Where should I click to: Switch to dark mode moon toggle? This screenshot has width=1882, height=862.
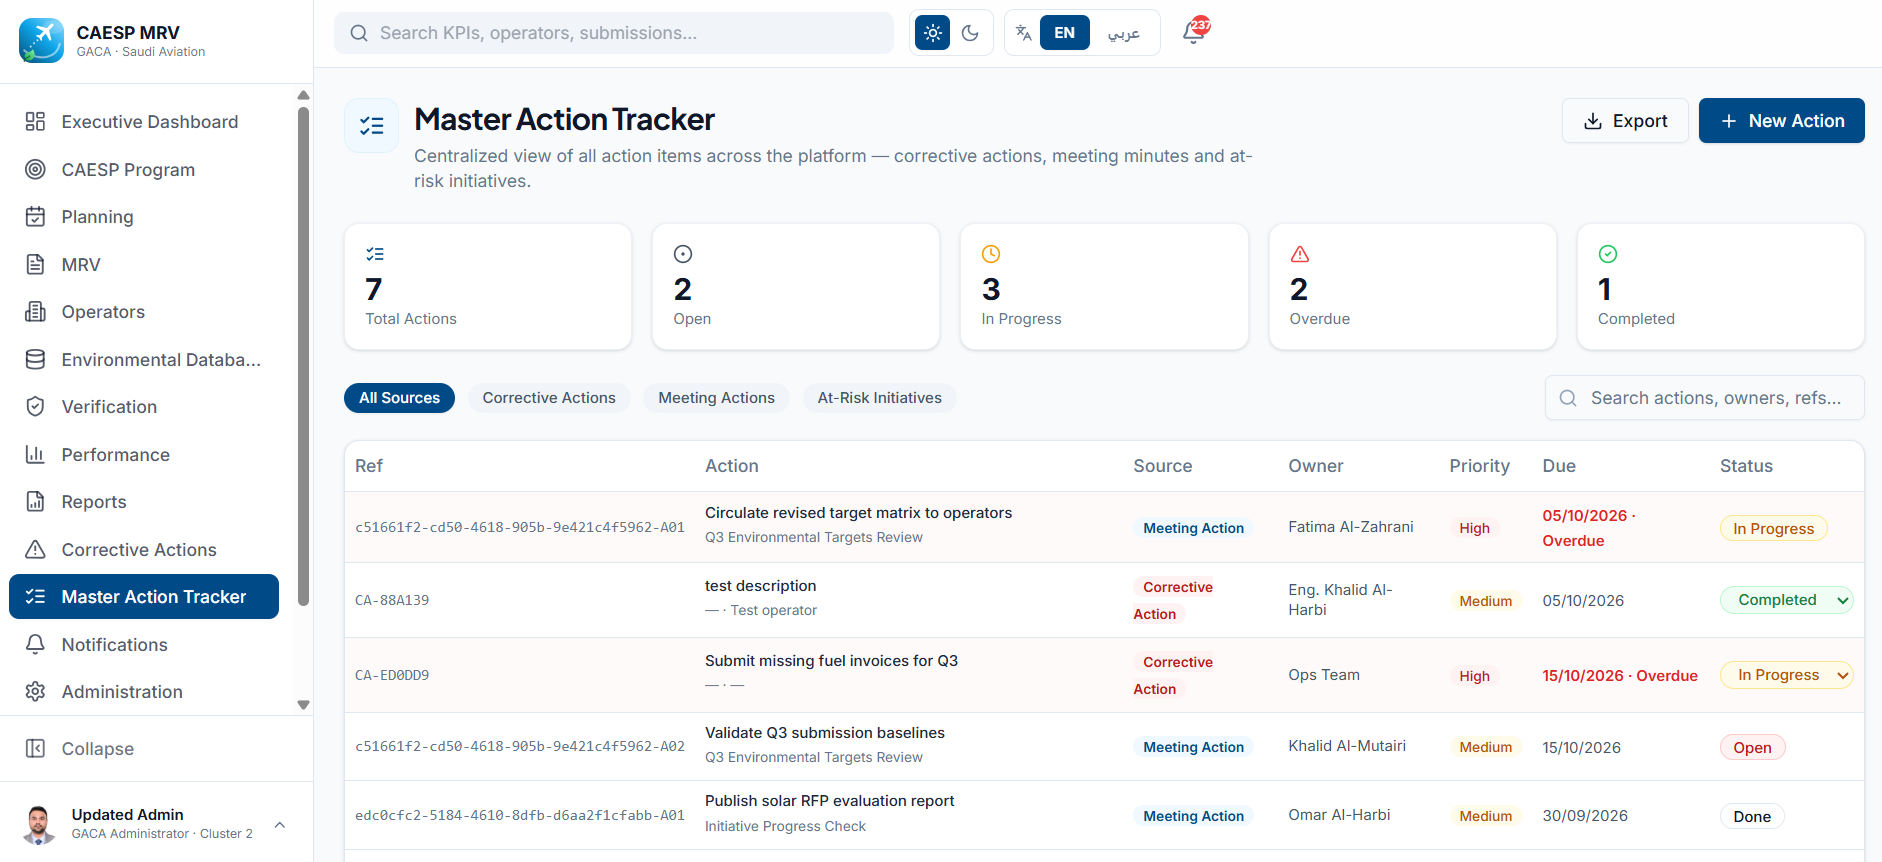click(x=970, y=33)
